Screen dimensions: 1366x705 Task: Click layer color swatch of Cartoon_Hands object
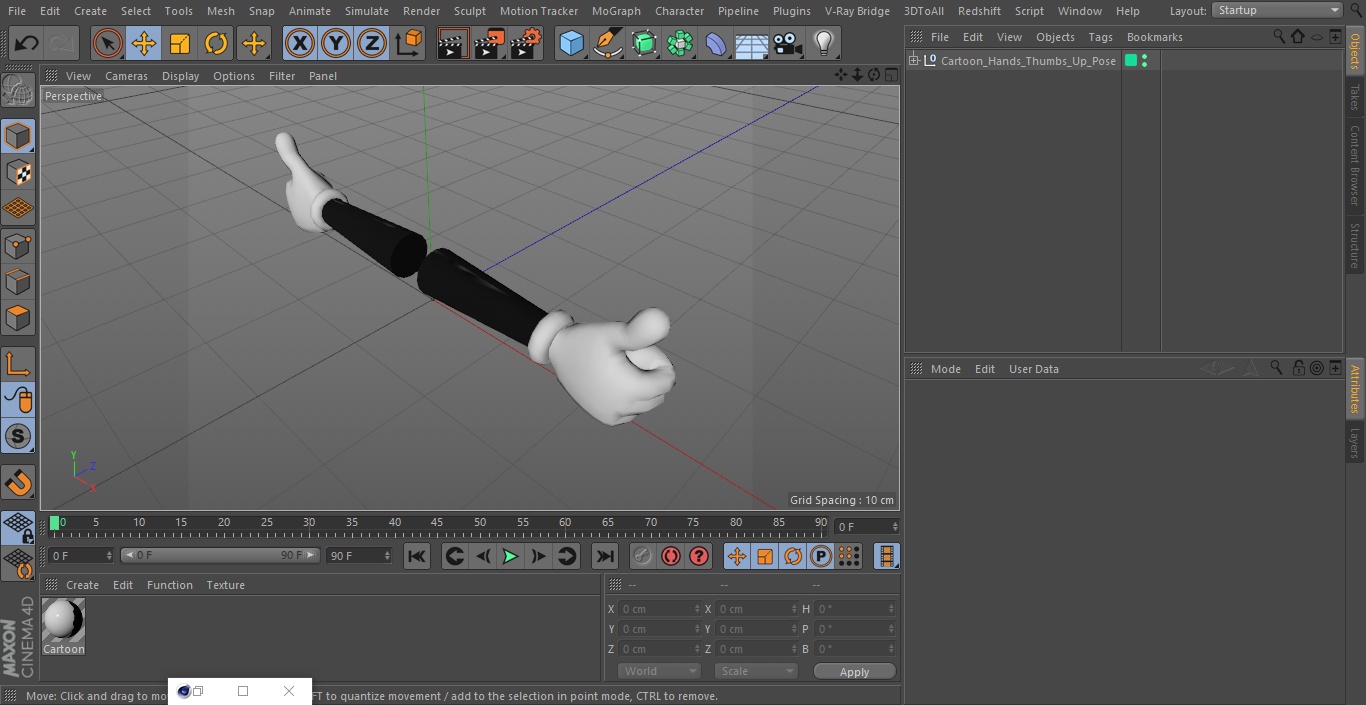click(1131, 61)
